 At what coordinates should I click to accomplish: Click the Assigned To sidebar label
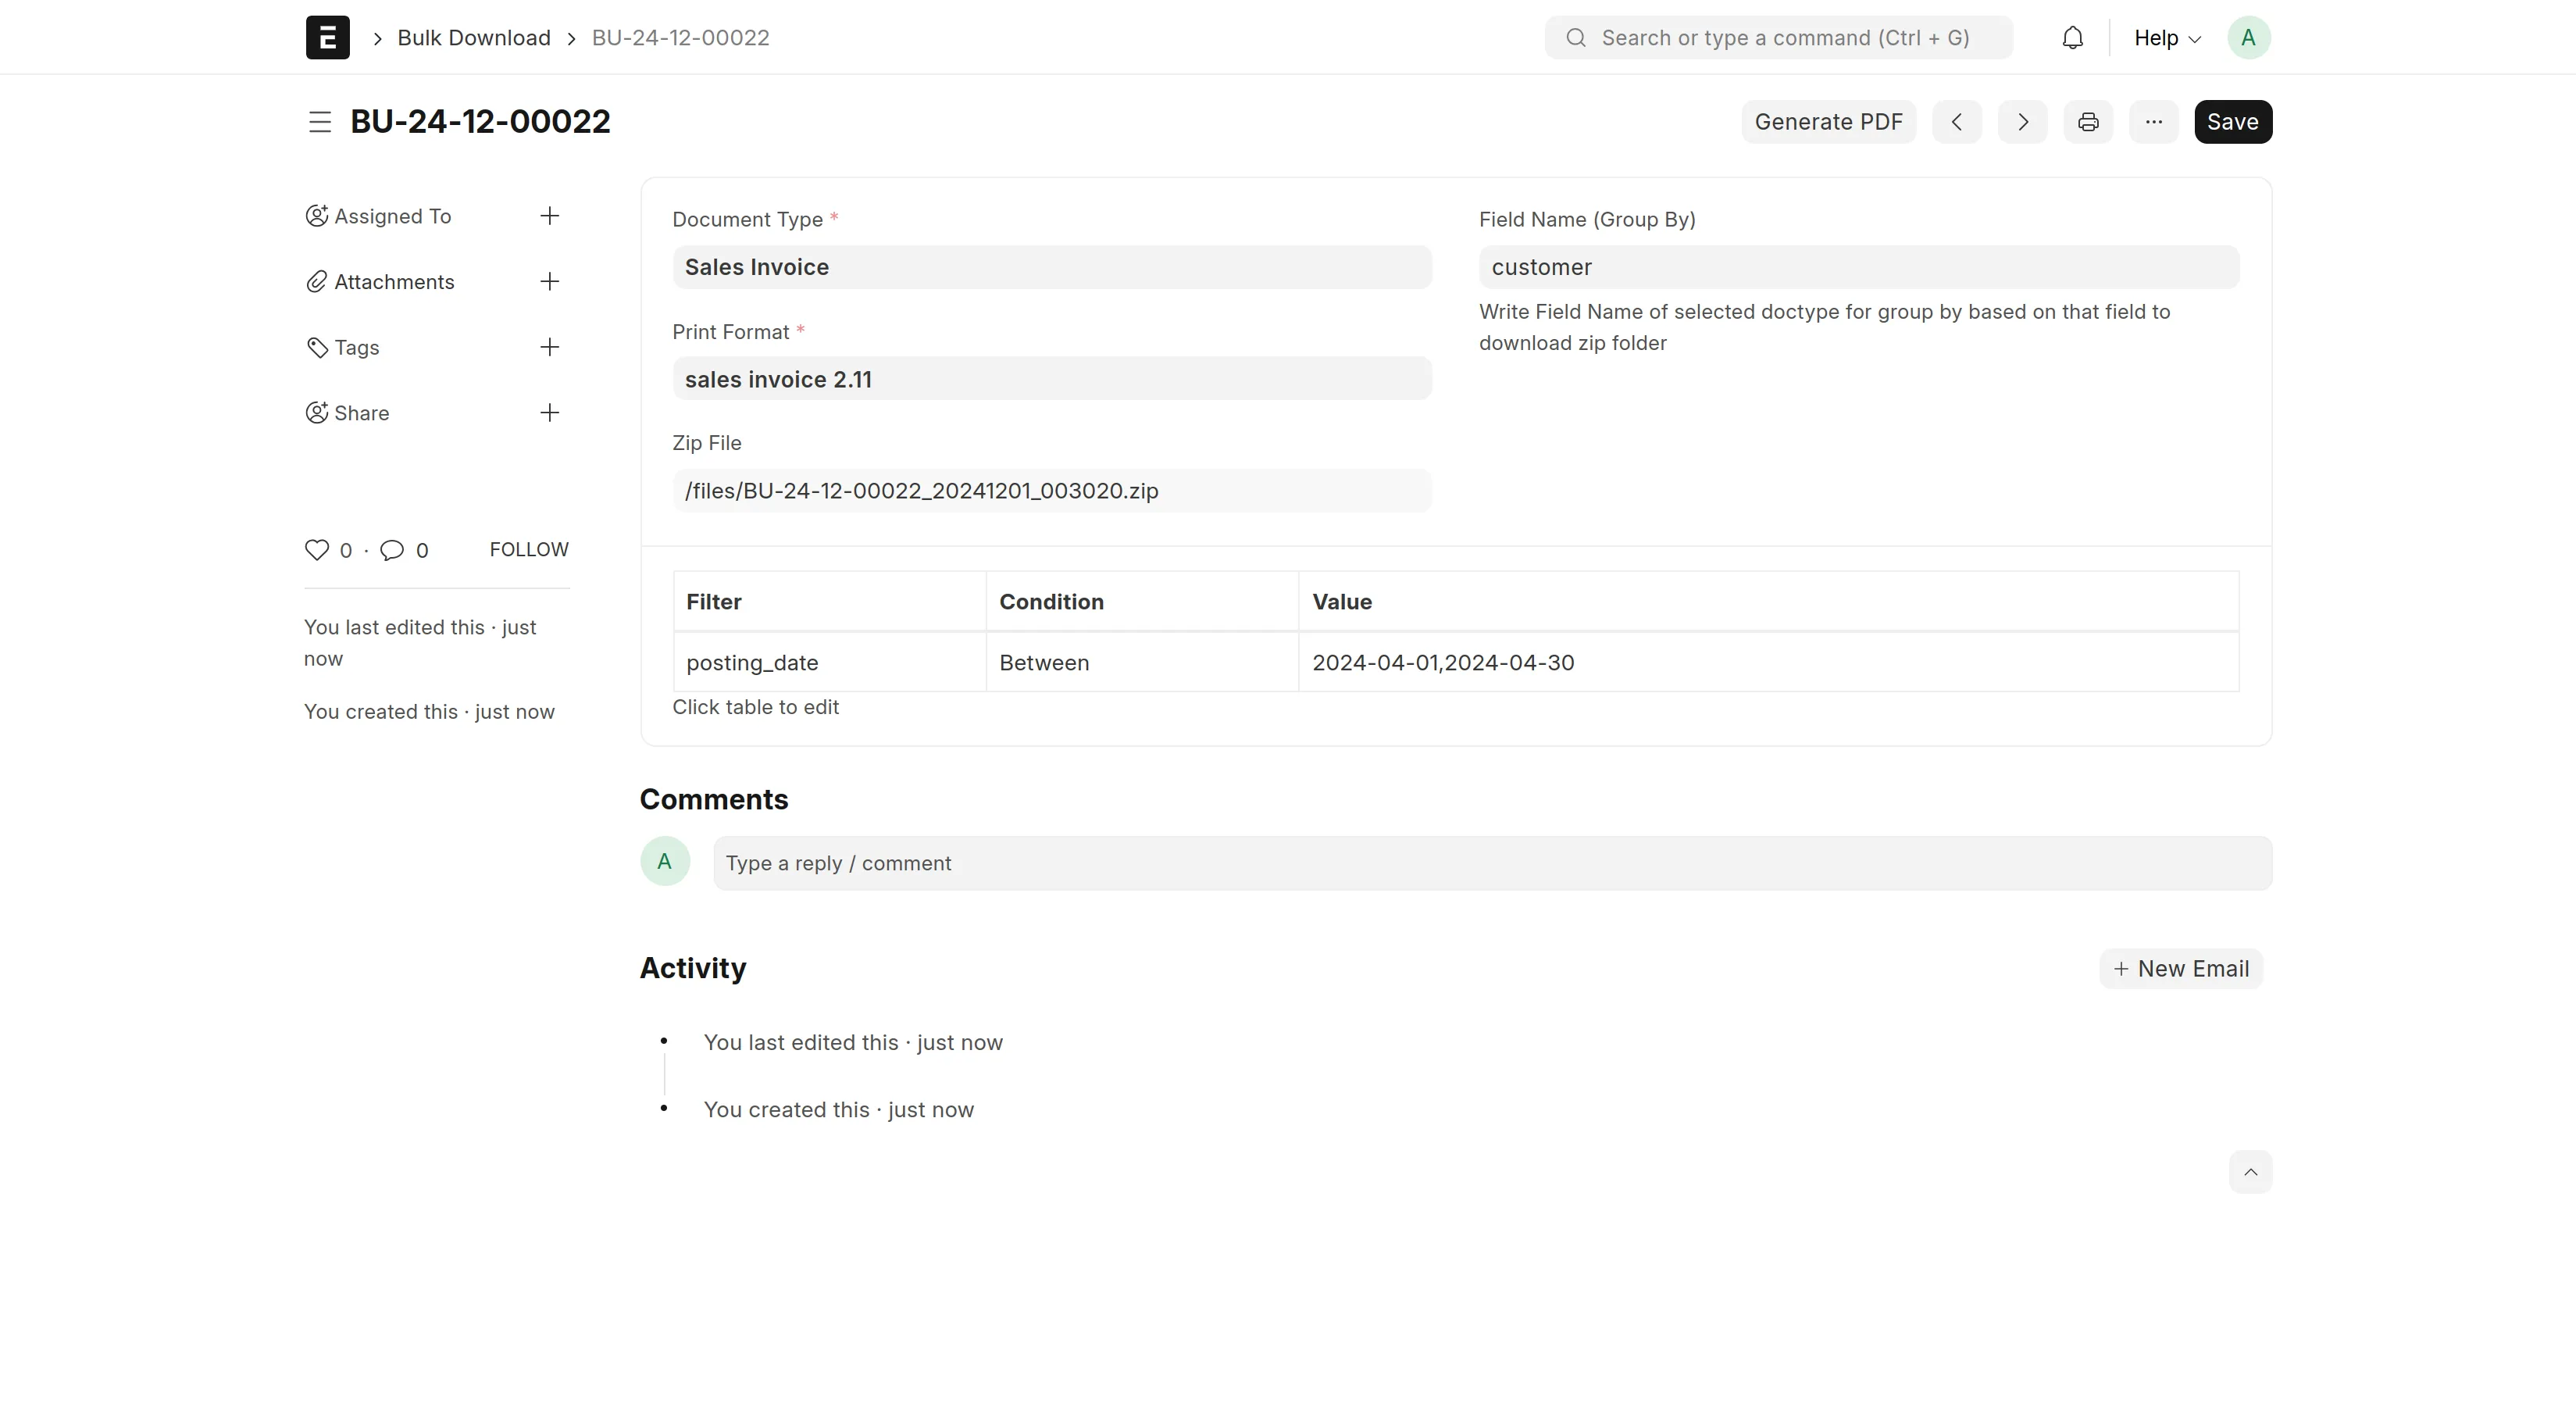point(392,216)
